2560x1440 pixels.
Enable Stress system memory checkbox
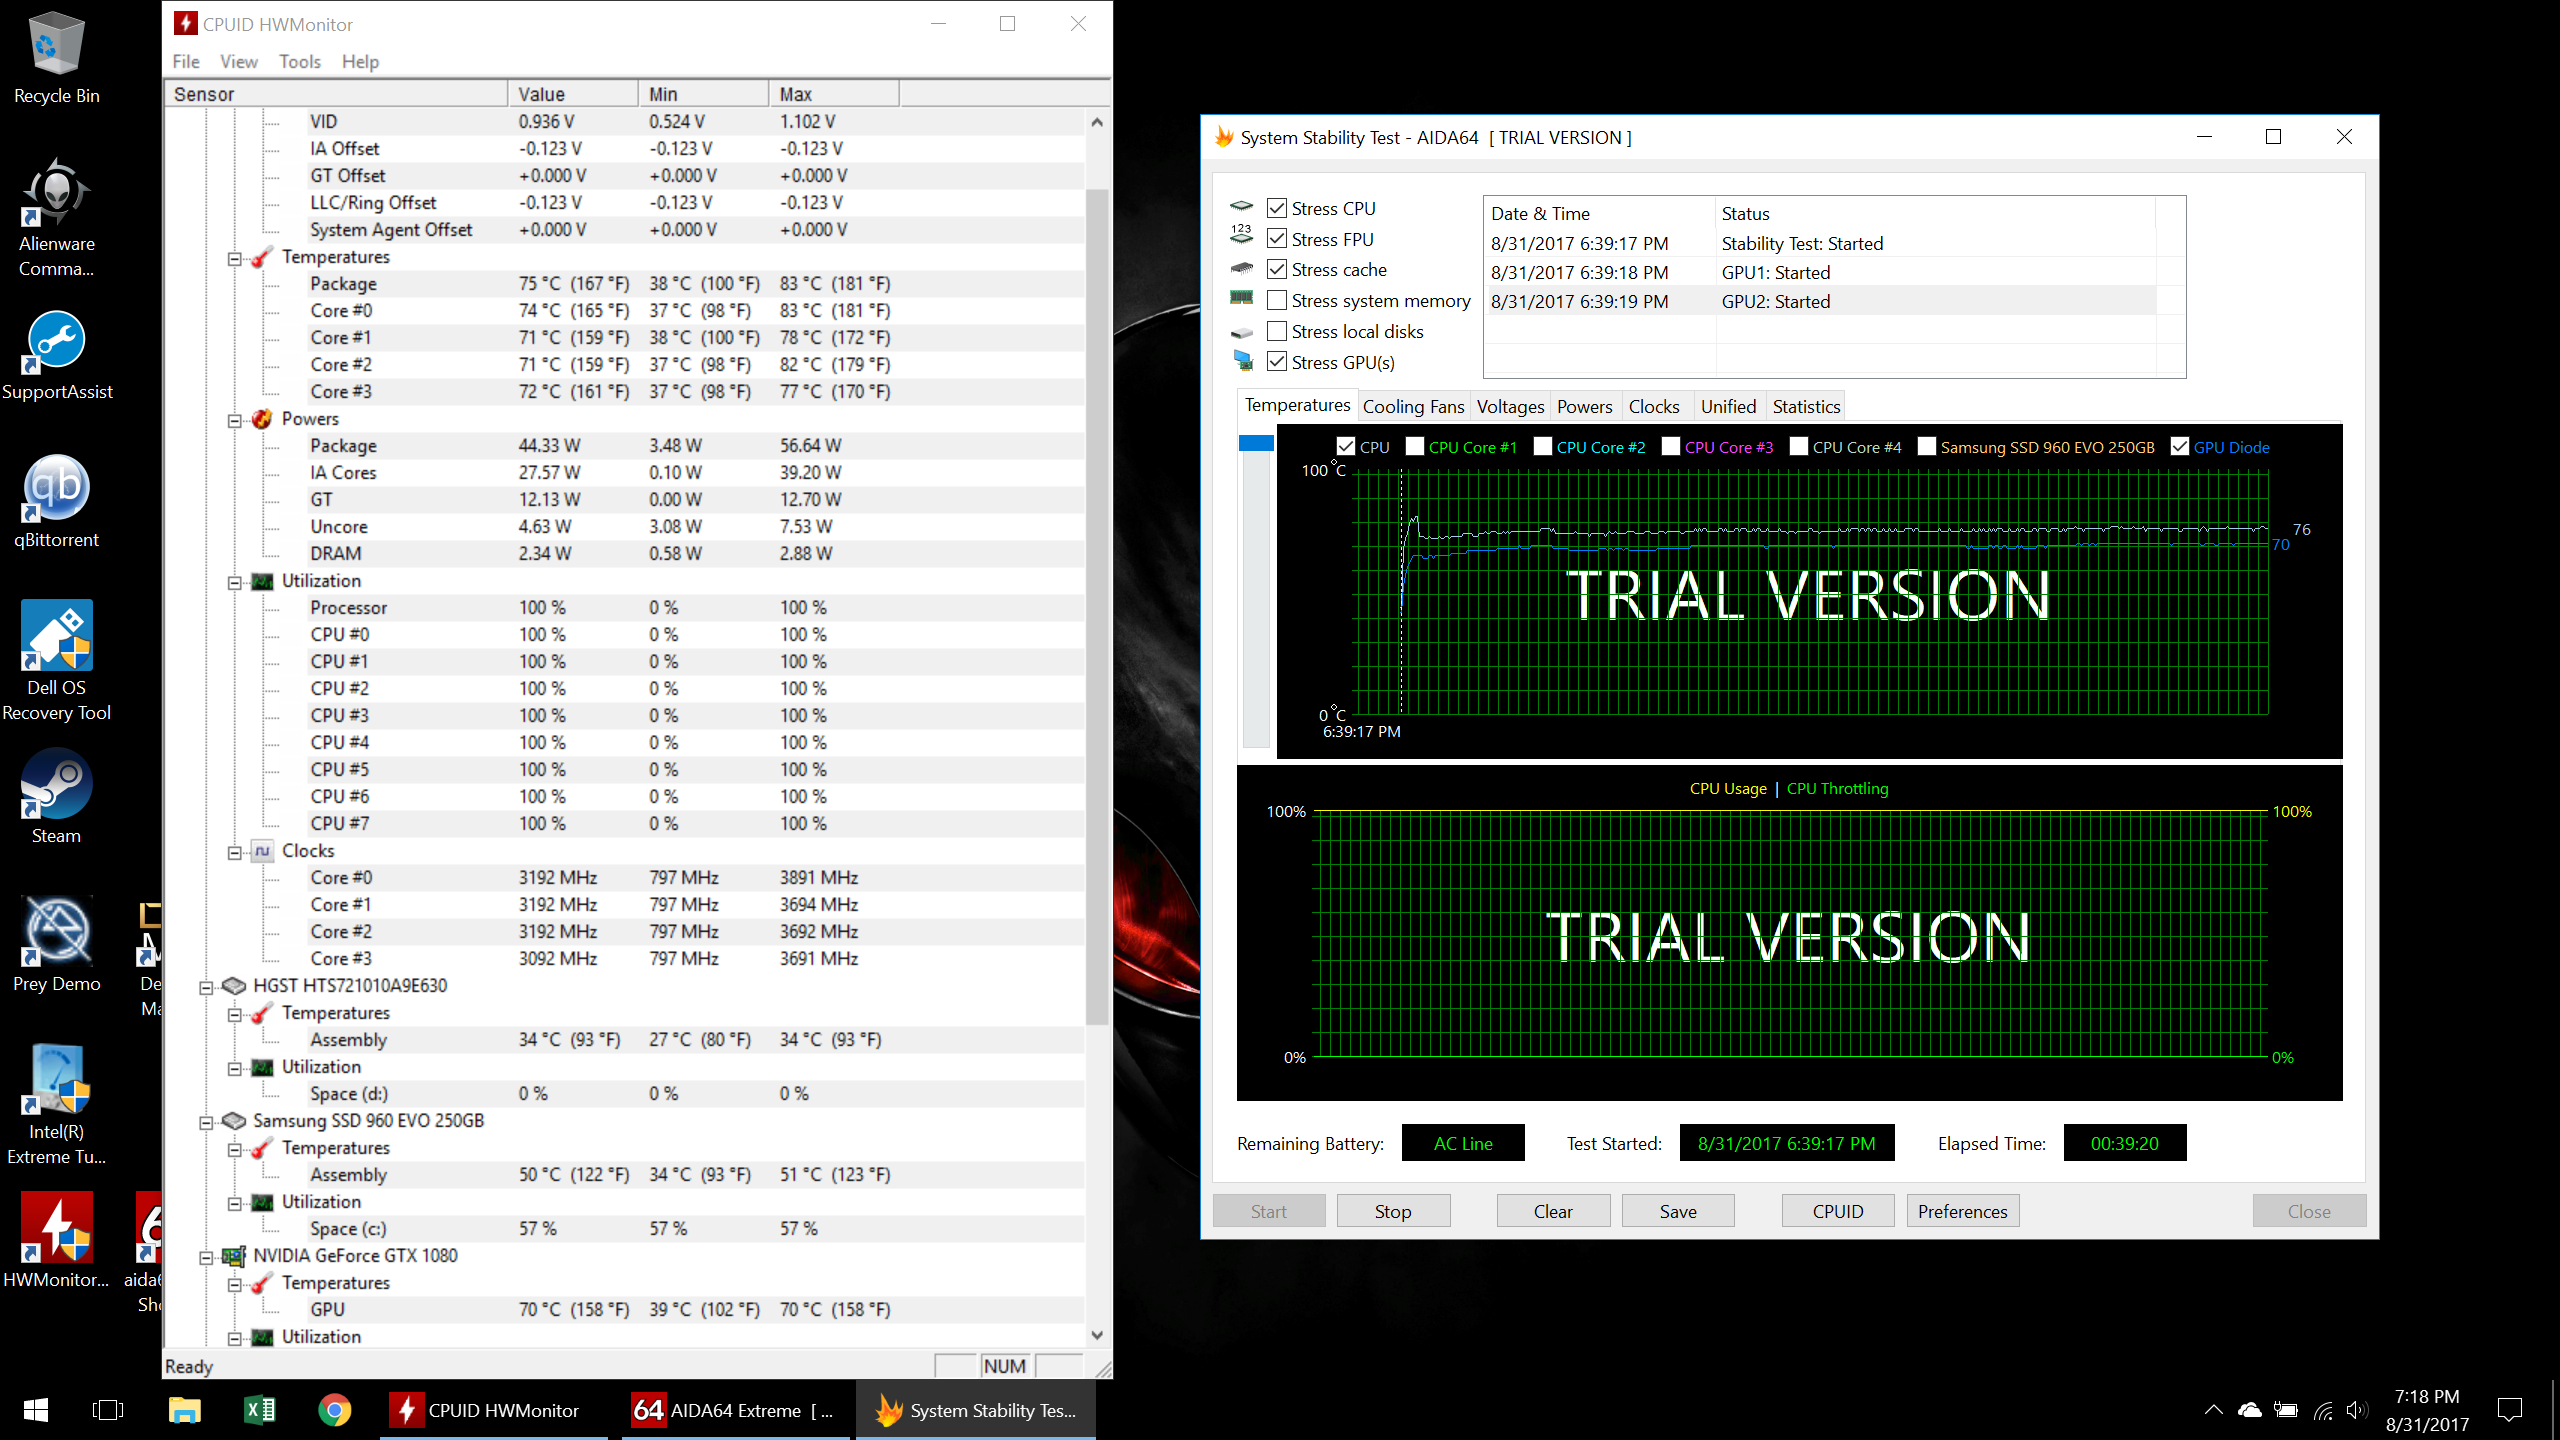(1277, 300)
